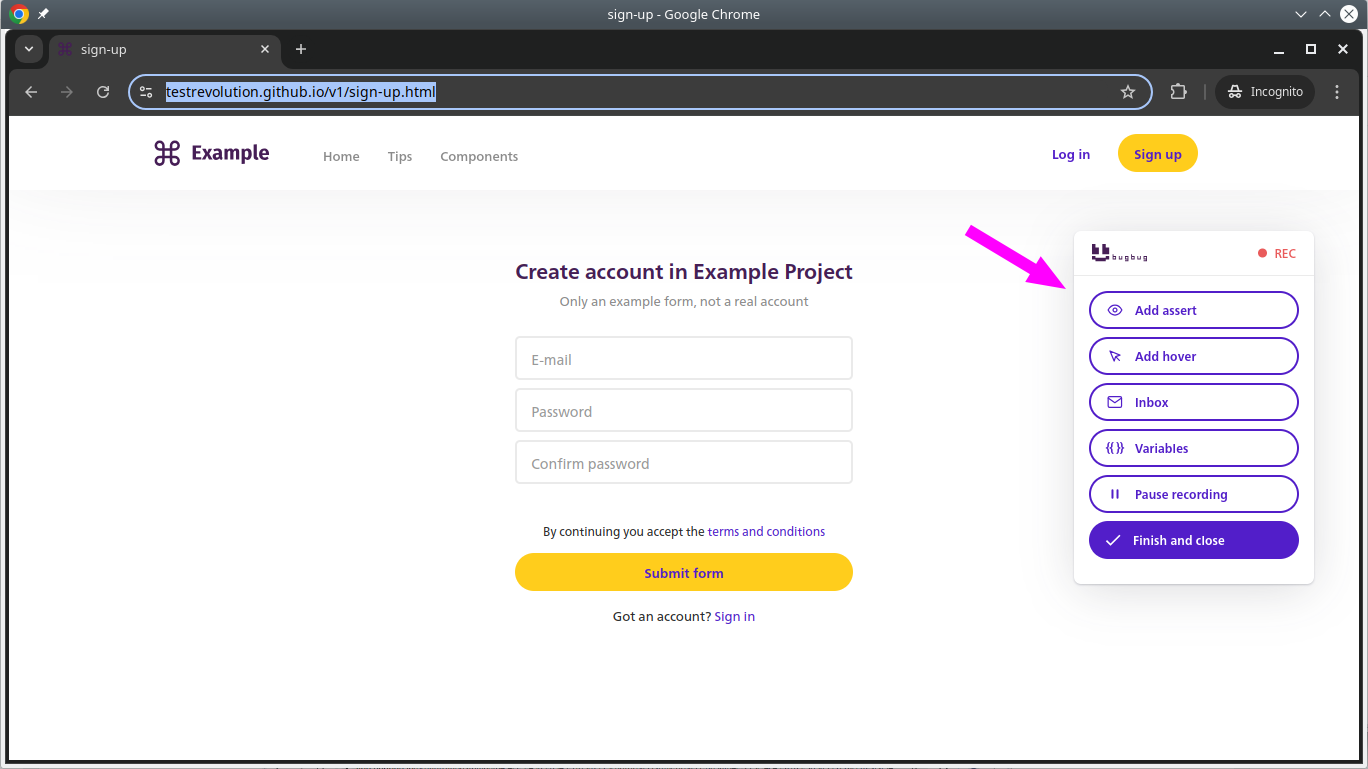The image size is (1368, 769).
Task: Reload the page with refresh icon
Action: click(x=103, y=92)
